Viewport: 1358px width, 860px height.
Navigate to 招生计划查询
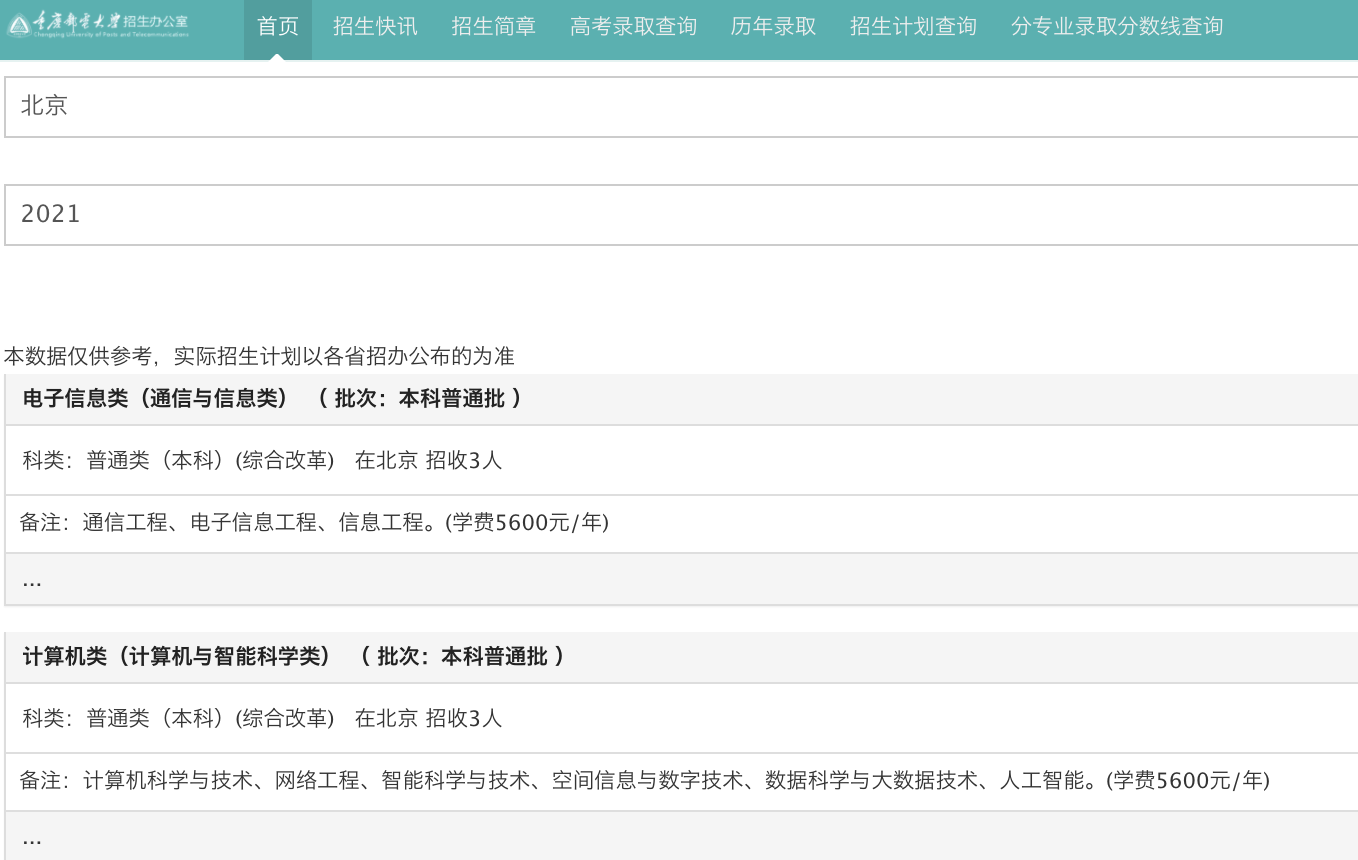913,27
